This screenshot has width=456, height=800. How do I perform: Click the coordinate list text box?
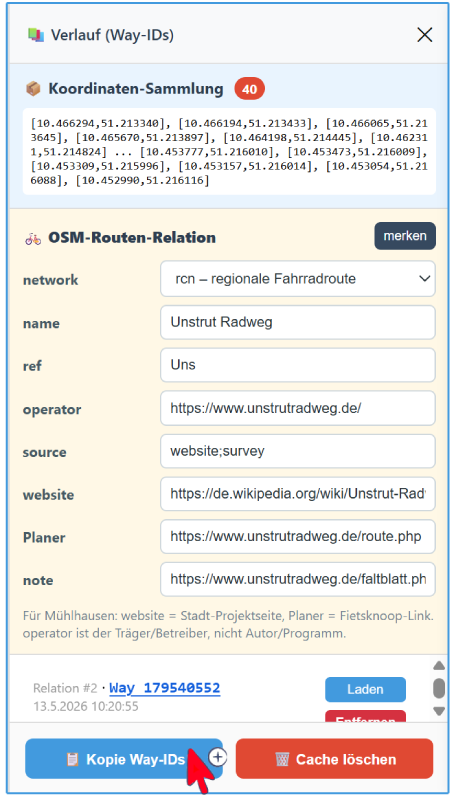pos(229,152)
